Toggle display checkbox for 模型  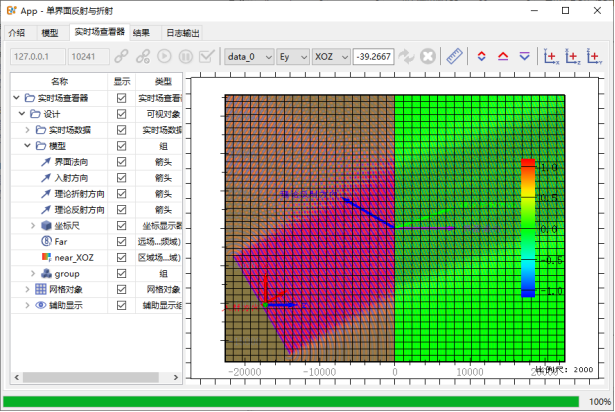pos(122,146)
